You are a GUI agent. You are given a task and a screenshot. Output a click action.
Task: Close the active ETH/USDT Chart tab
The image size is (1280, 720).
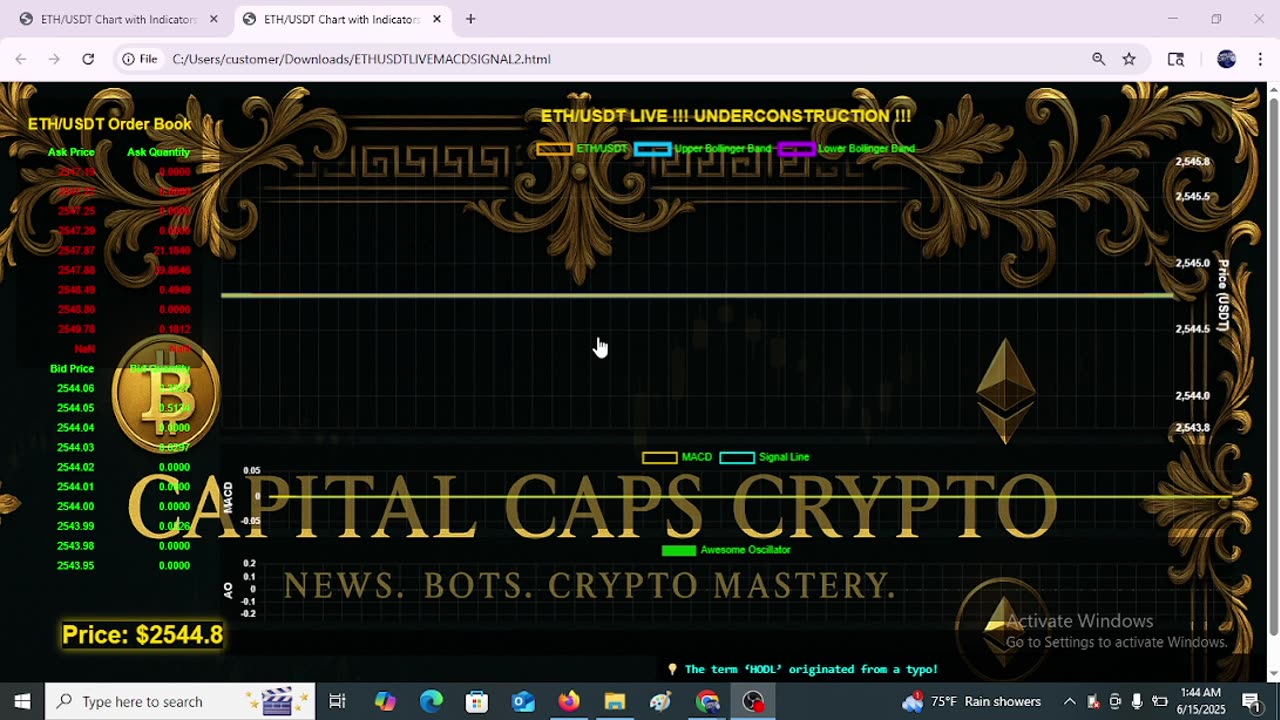[x=436, y=19]
